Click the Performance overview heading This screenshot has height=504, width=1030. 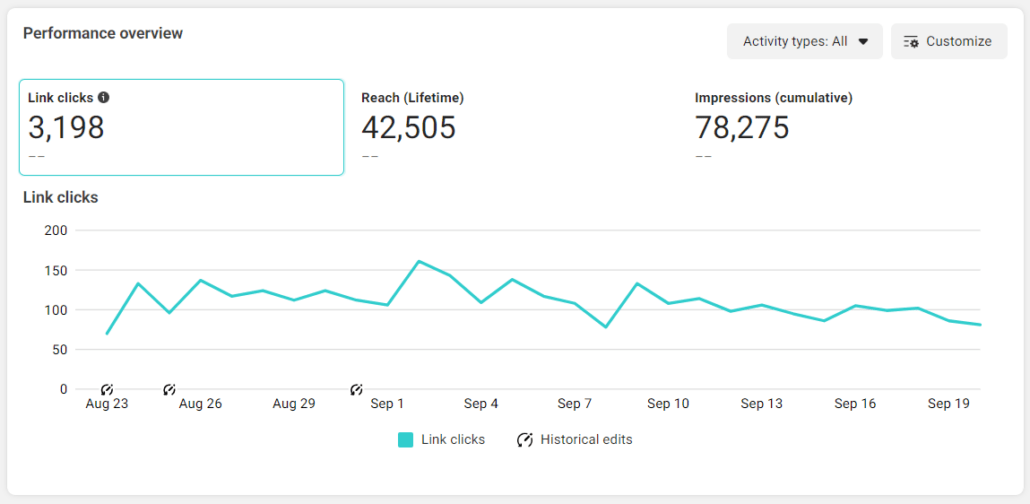(x=103, y=34)
